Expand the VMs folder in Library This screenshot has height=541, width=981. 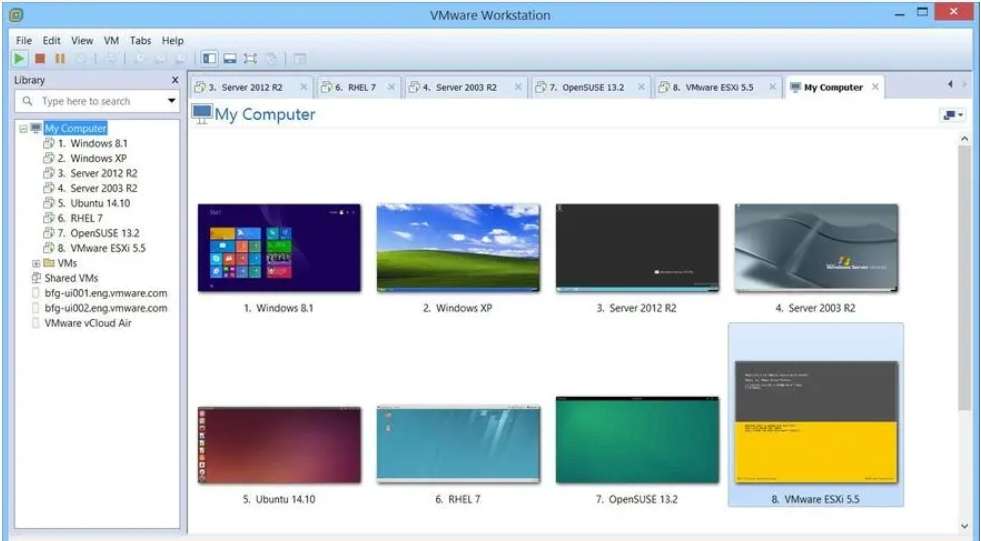click(36, 263)
